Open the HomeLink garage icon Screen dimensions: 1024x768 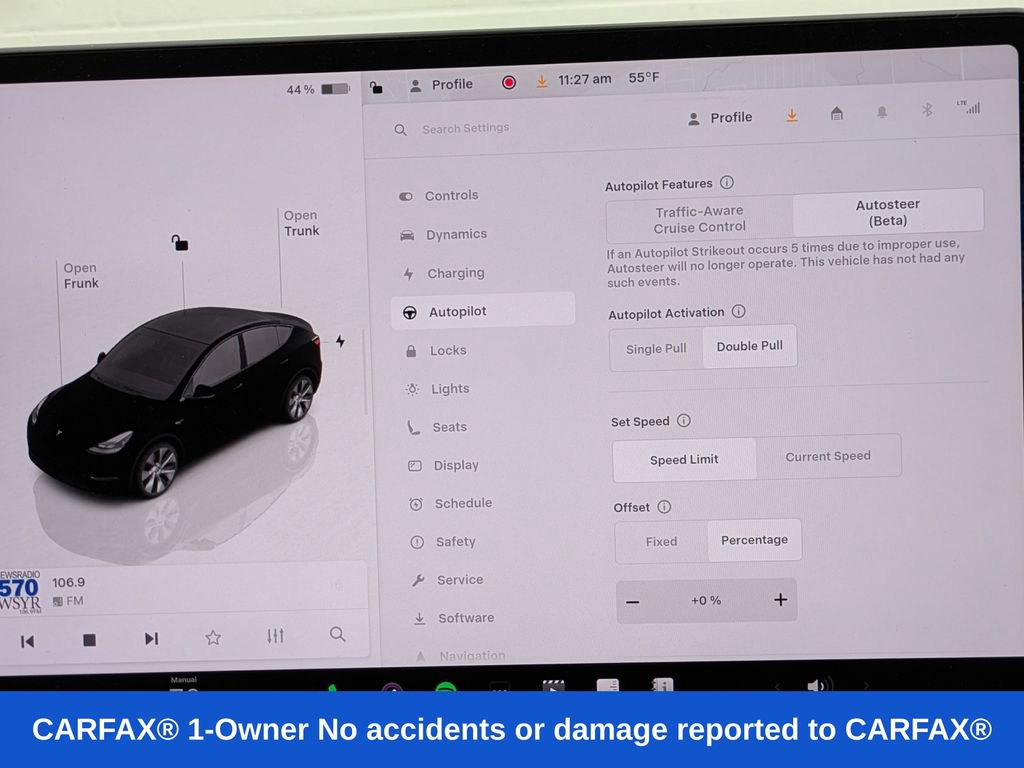(837, 114)
